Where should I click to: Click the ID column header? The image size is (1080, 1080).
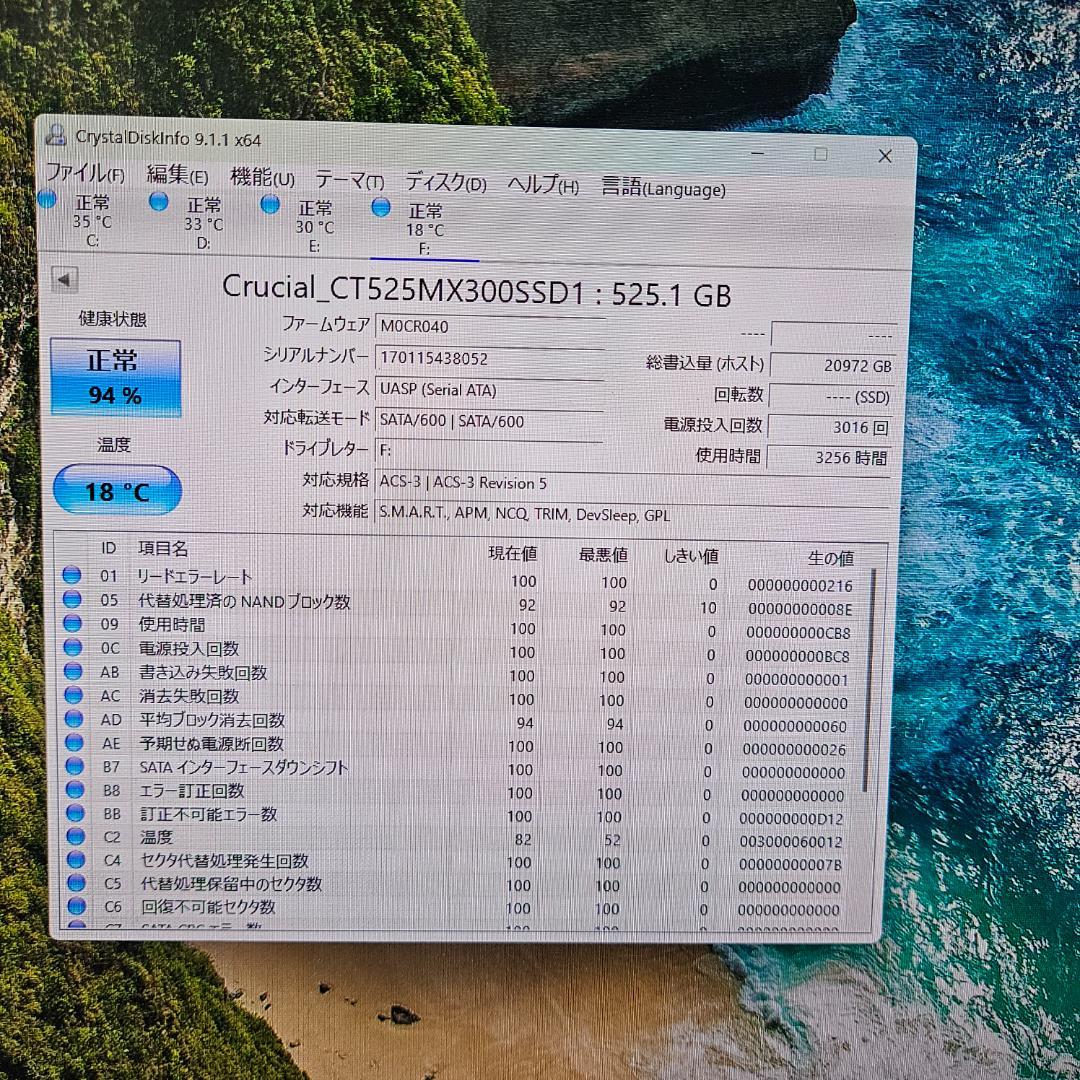coord(109,548)
